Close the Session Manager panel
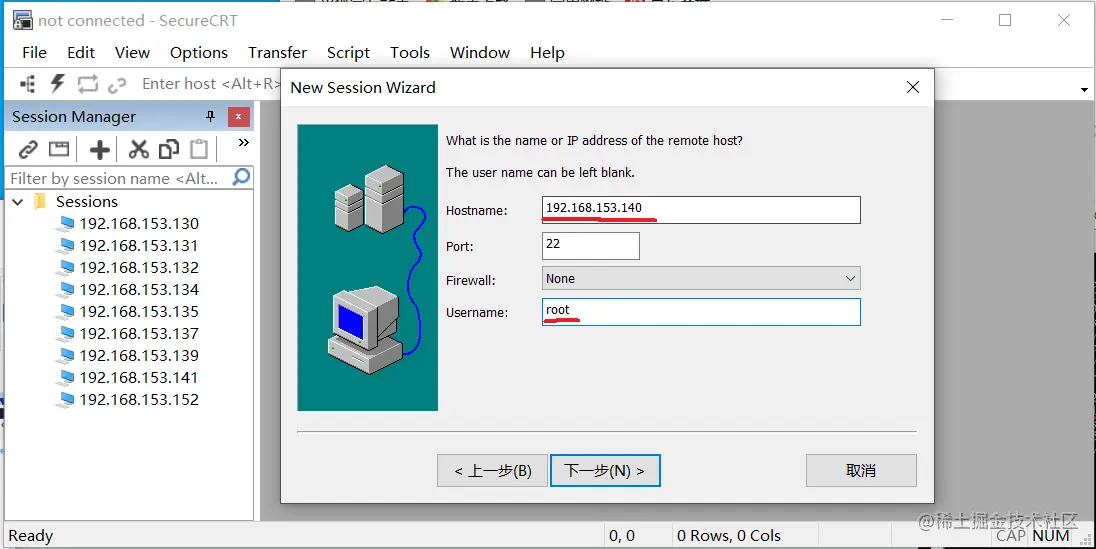Screen dimensions: 1096x549 [x=238, y=117]
